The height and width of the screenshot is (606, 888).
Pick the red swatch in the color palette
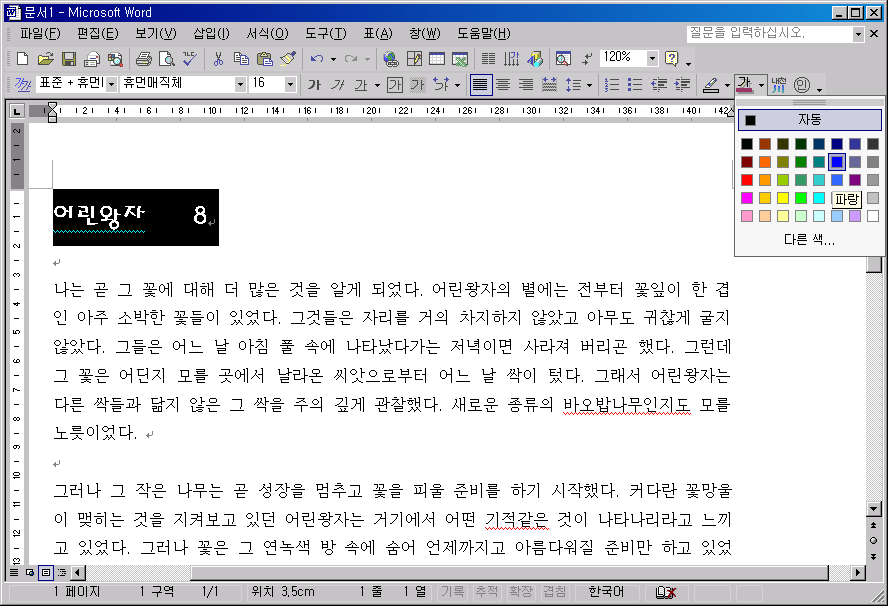click(x=747, y=180)
